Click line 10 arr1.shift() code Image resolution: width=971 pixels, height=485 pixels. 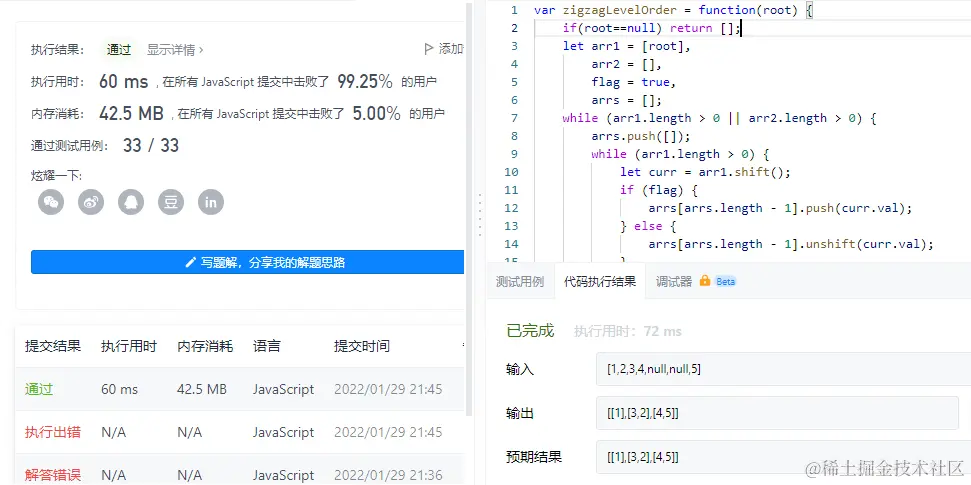coord(705,172)
